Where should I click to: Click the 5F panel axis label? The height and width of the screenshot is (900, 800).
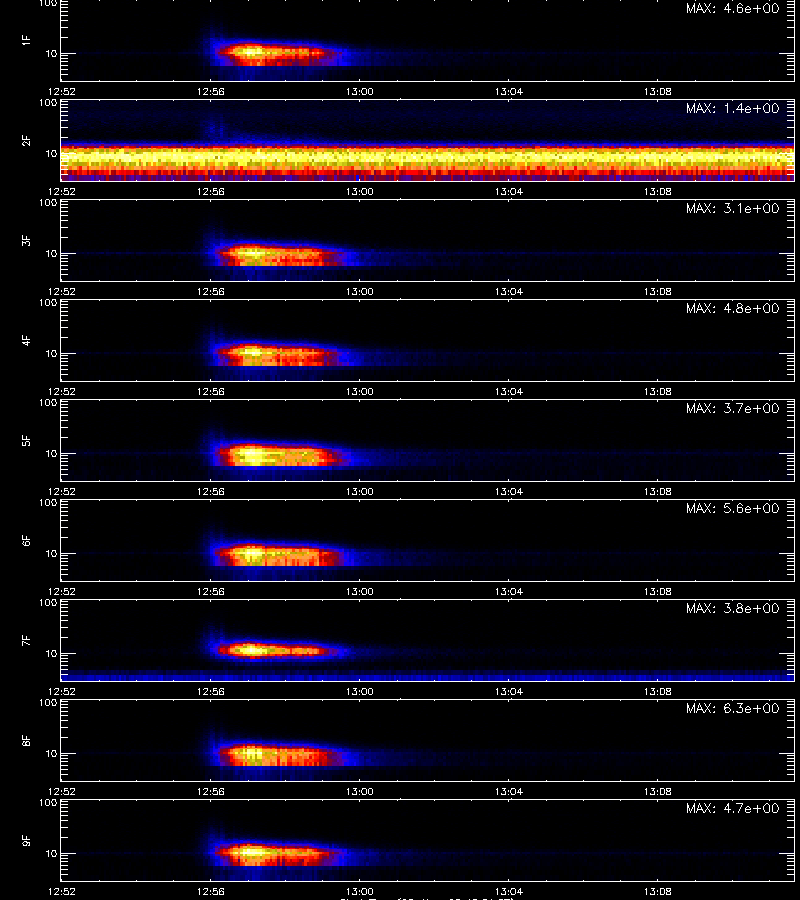tap(26, 441)
